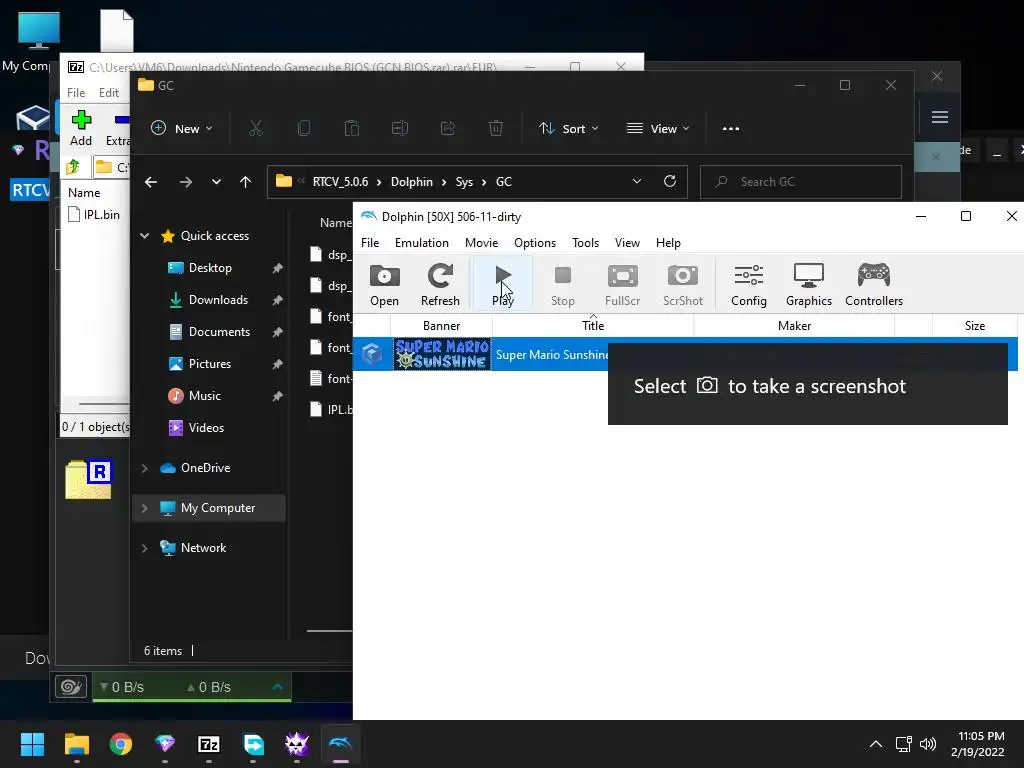
Task: Click the Open icon in Dolphin toolbar
Action: click(385, 285)
